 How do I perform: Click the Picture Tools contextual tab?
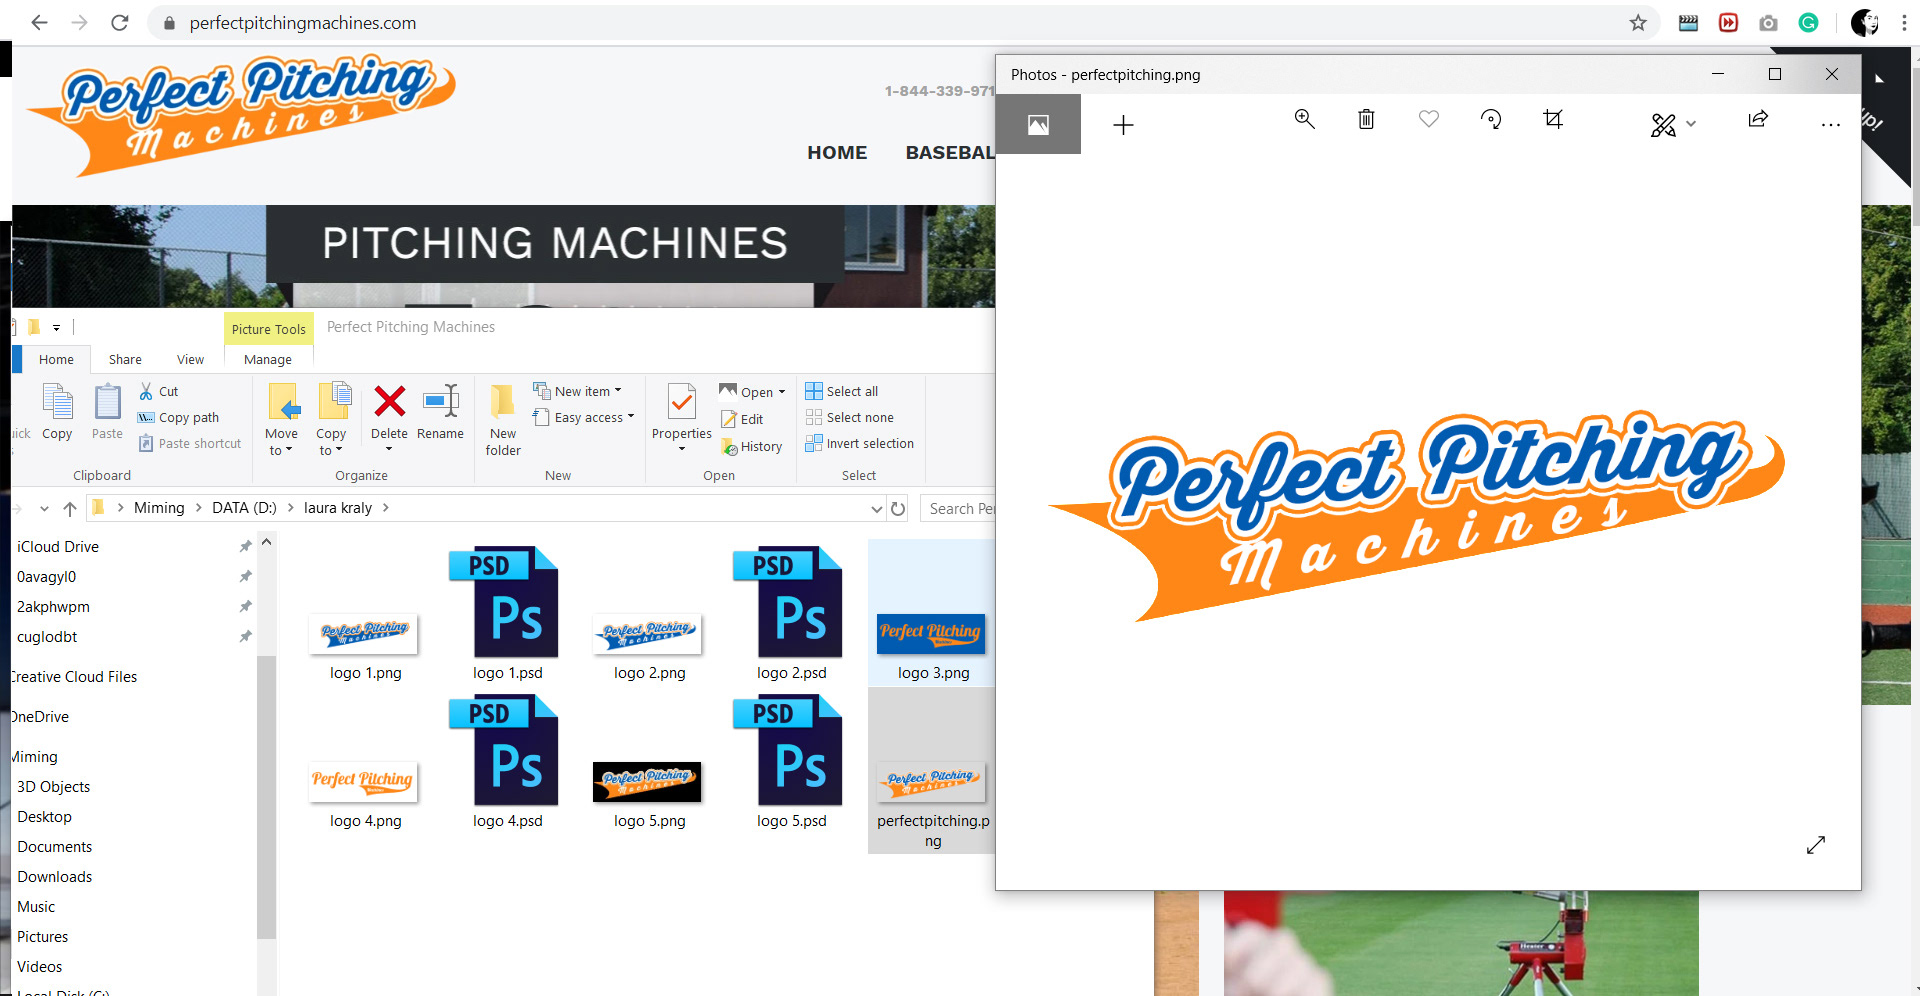pos(269,329)
